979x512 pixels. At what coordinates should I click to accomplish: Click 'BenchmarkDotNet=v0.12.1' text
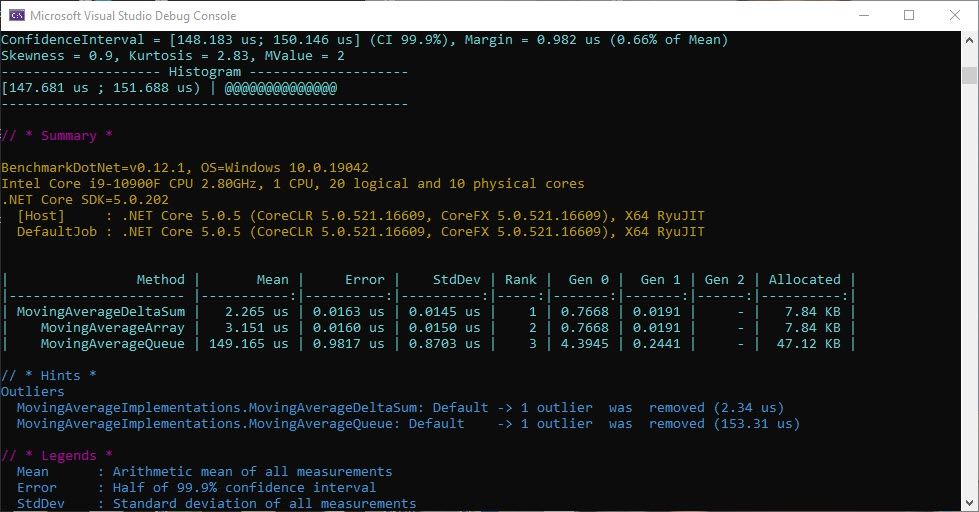[x=92, y=167]
